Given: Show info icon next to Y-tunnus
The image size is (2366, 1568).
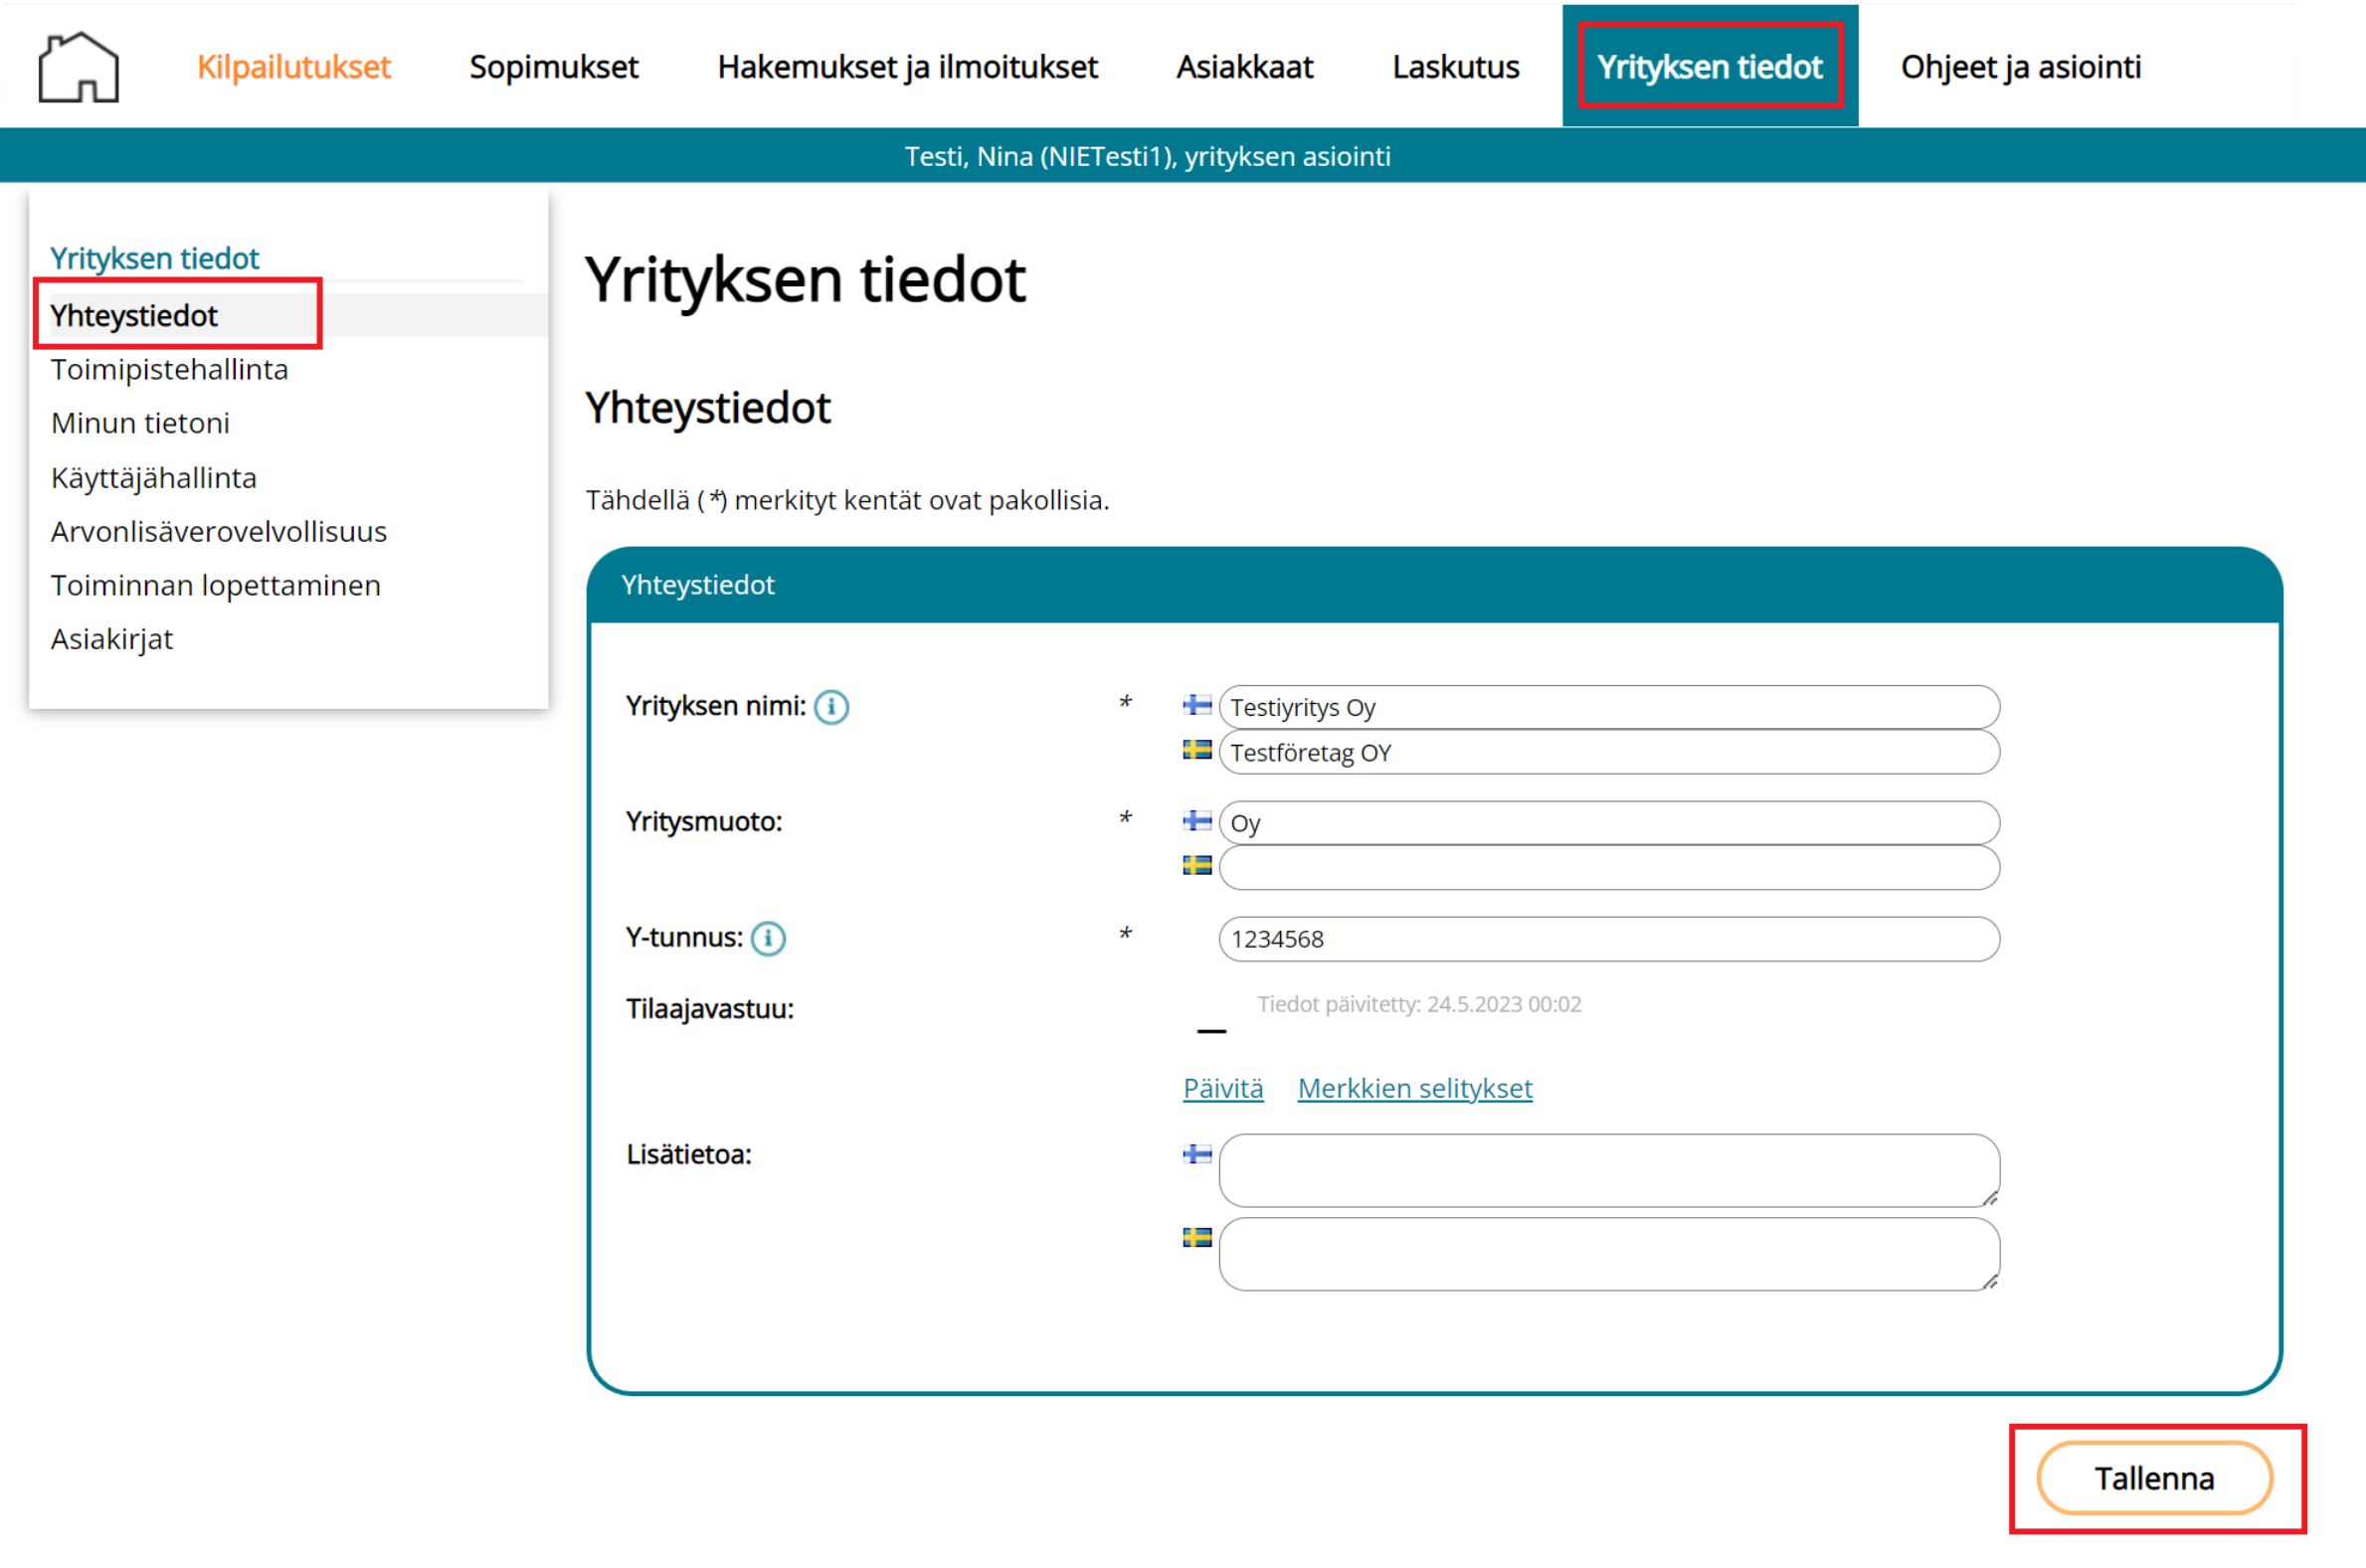Looking at the screenshot, I should [768, 938].
